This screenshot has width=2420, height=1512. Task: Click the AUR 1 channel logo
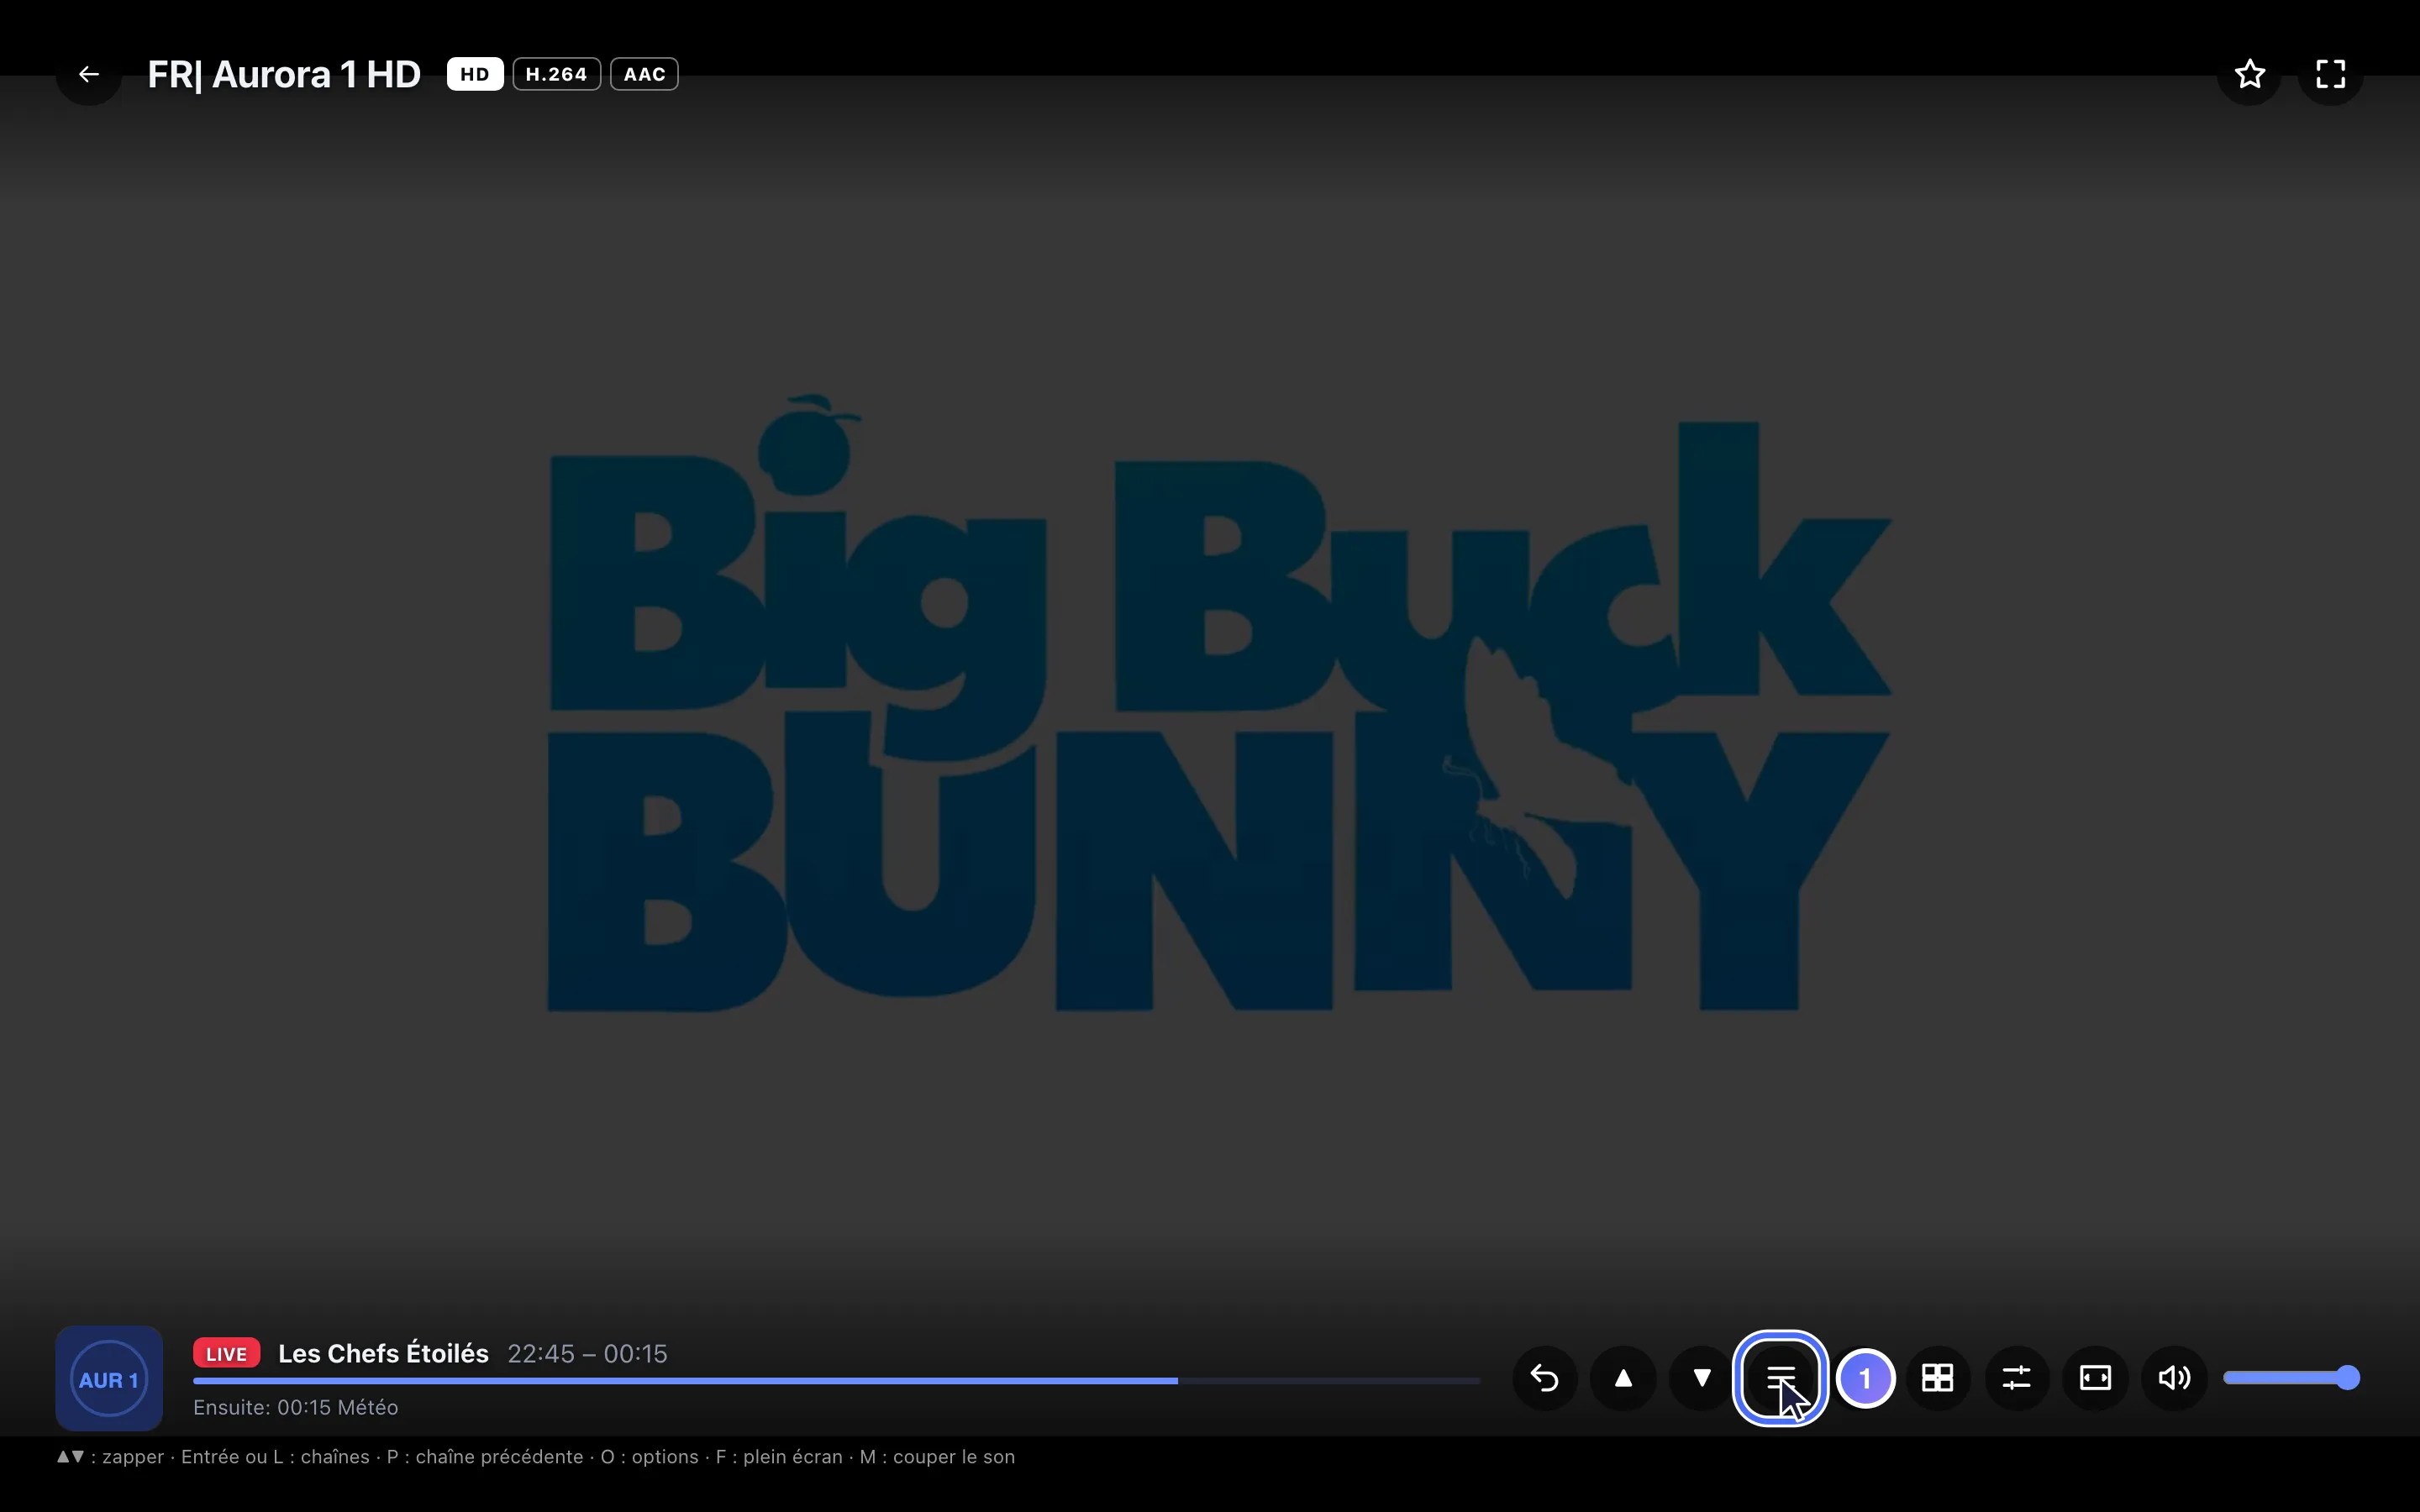pyautogui.click(x=109, y=1379)
